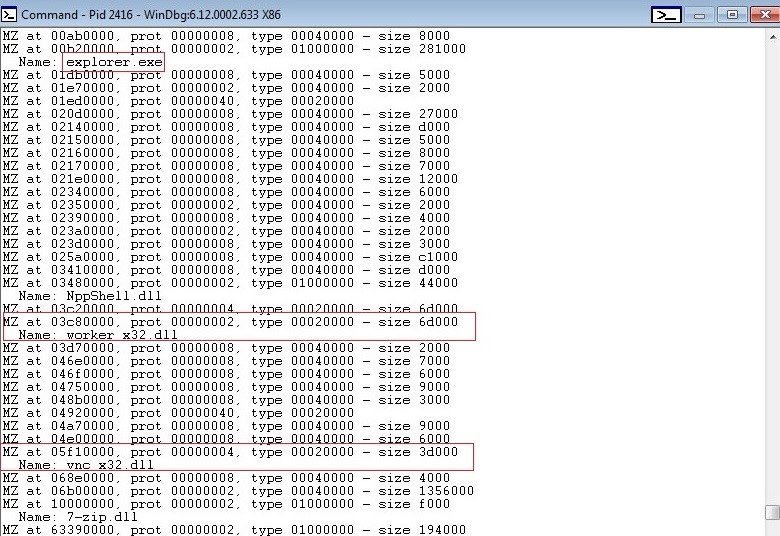Minimize the WinDbg Command window

(699, 15)
